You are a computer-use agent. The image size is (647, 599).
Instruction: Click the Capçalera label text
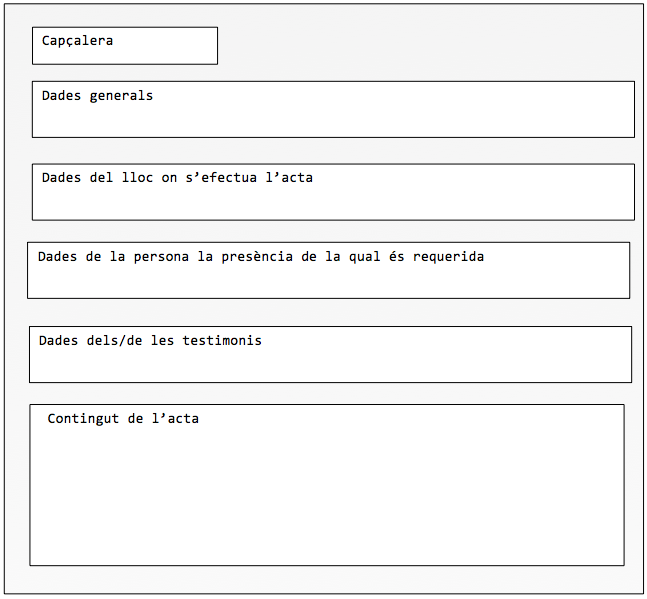coord(77,41)
